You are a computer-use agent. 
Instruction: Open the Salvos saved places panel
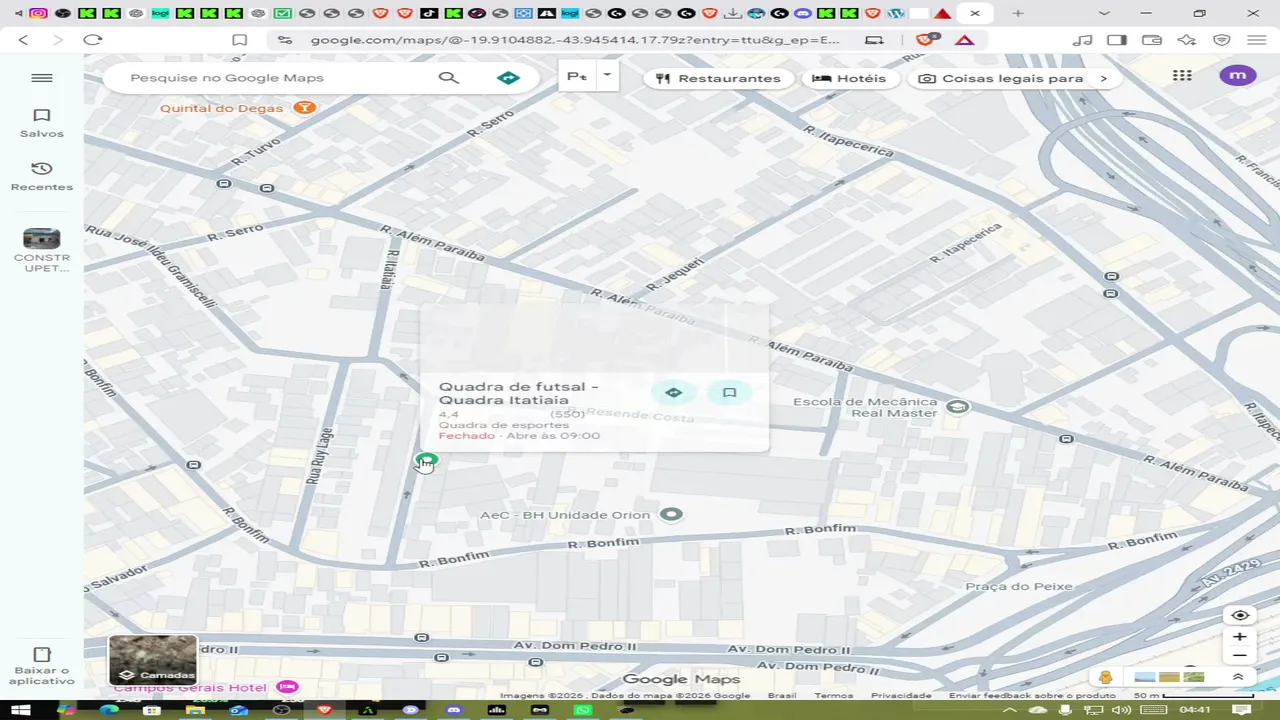[x=42, y=123]
